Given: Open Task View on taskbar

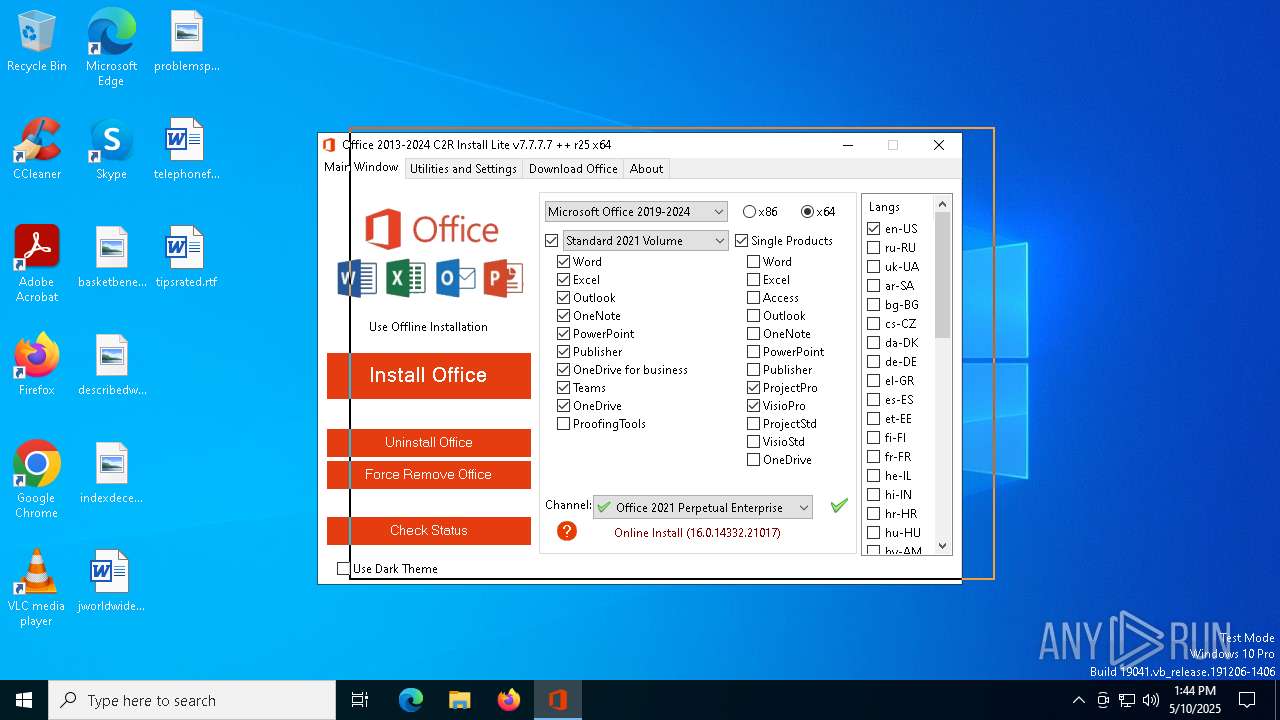Looking at the screenshot, I should point(360,700).
